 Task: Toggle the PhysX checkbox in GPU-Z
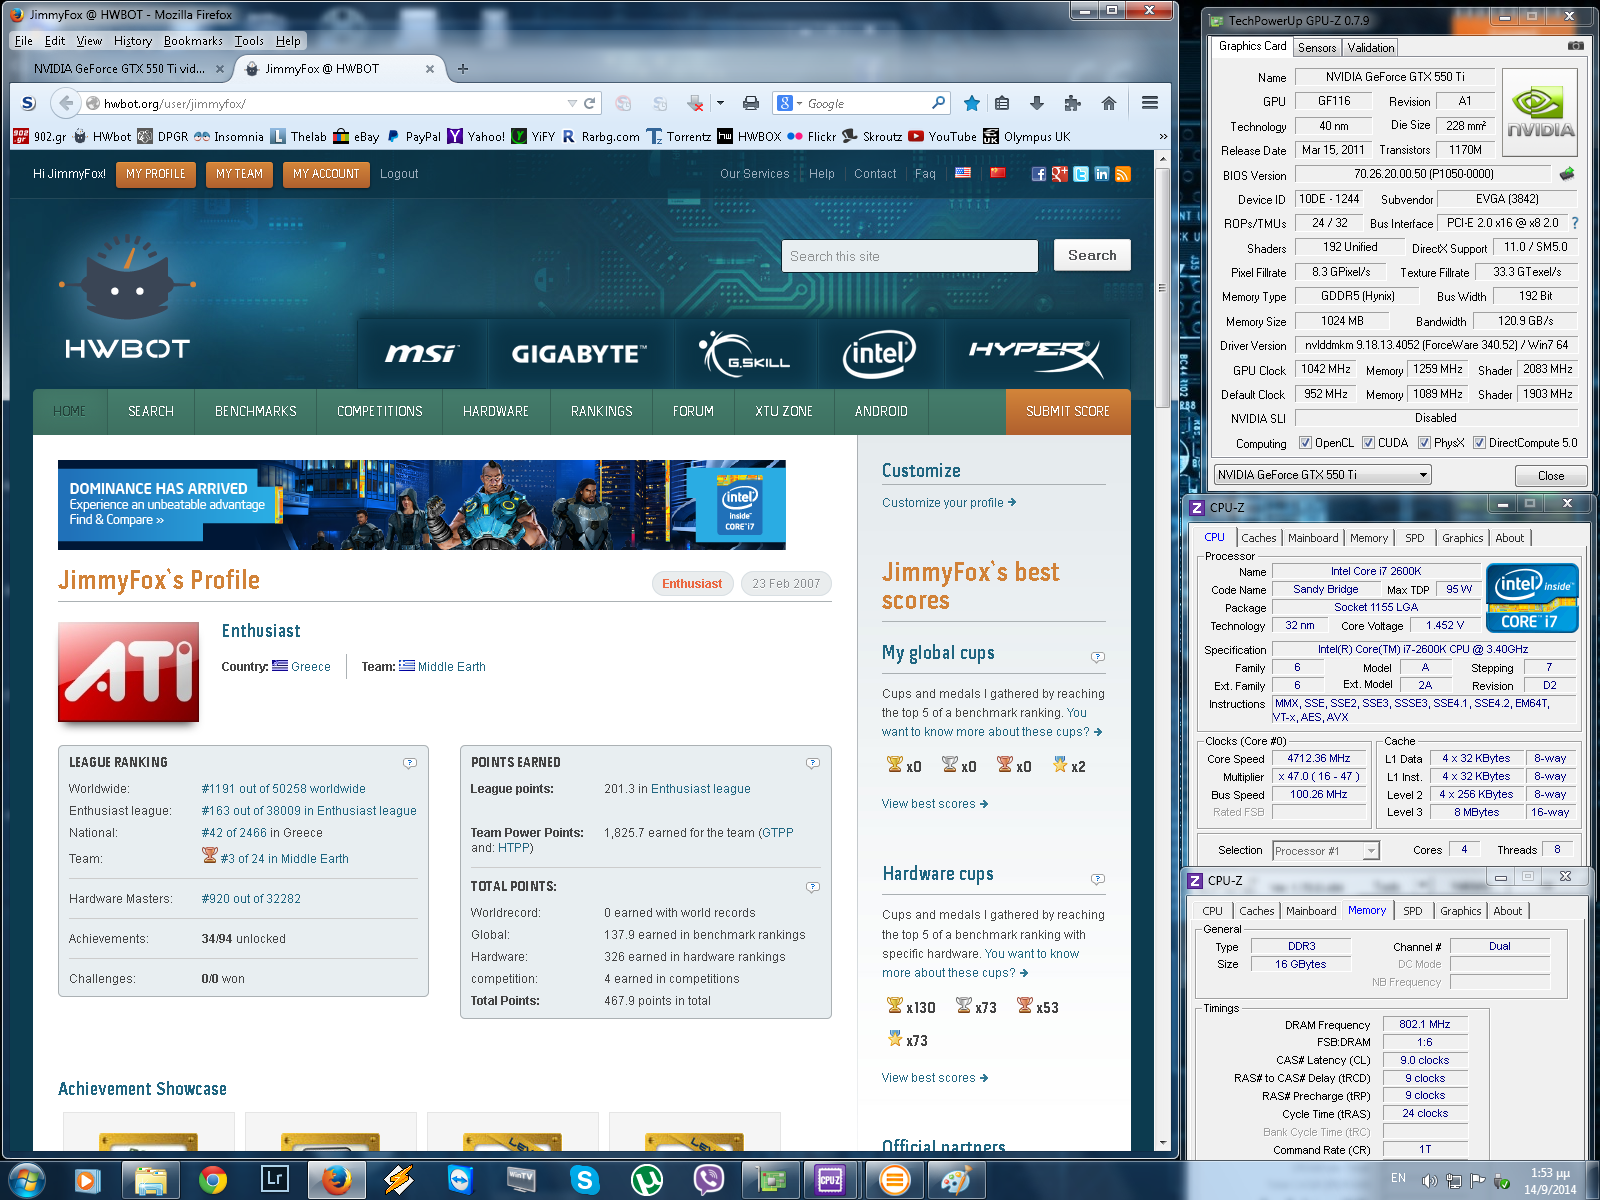[x=1424, y=443]
